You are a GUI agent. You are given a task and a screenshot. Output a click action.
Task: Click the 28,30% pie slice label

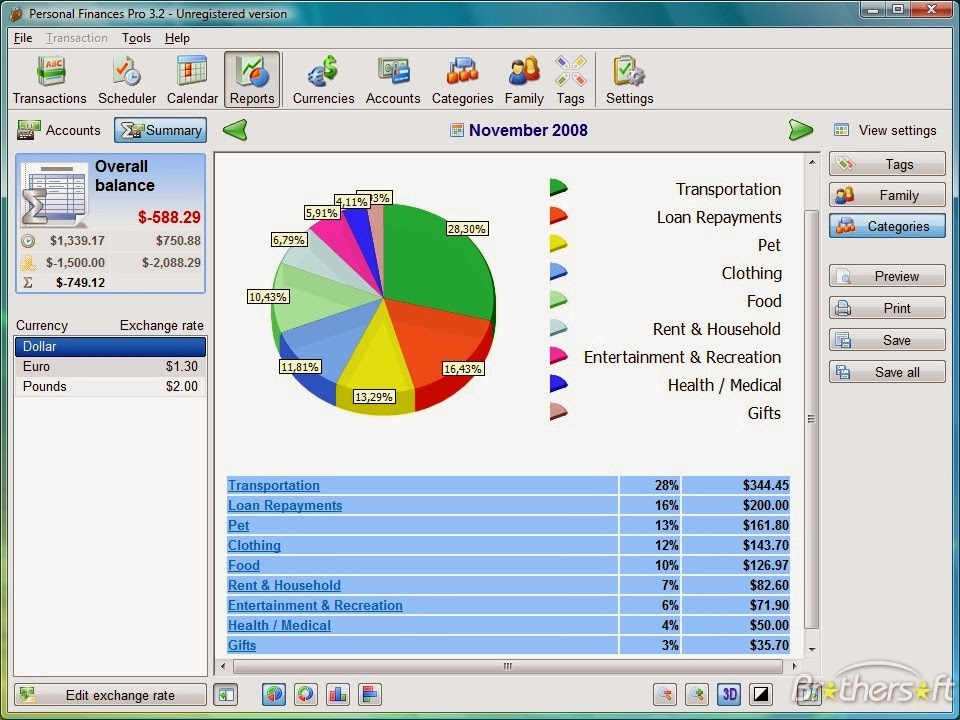(467, 229)
